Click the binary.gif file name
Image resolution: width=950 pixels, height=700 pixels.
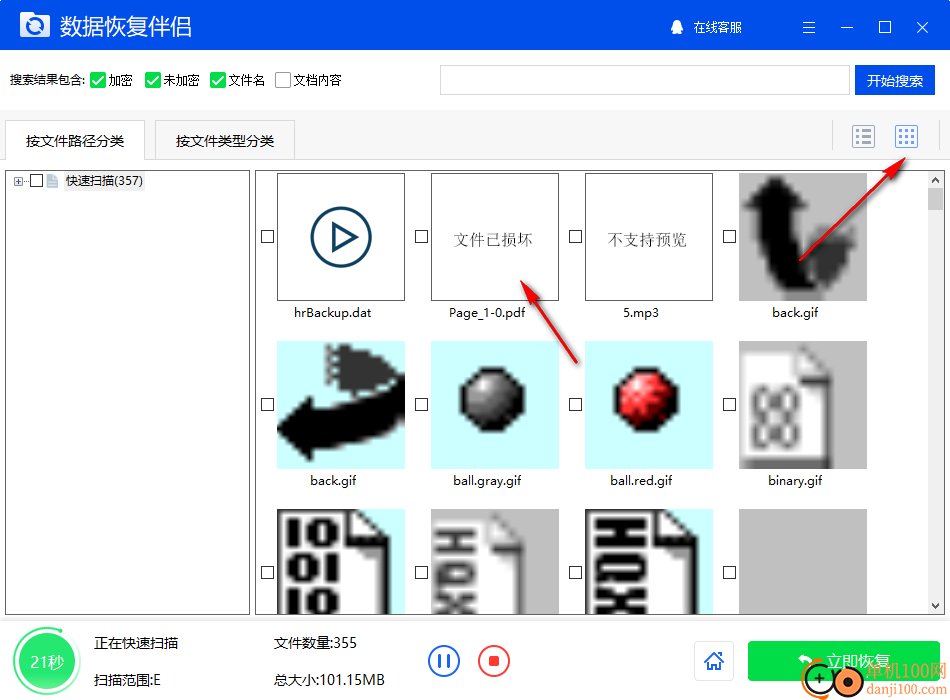tap(795, 481)
